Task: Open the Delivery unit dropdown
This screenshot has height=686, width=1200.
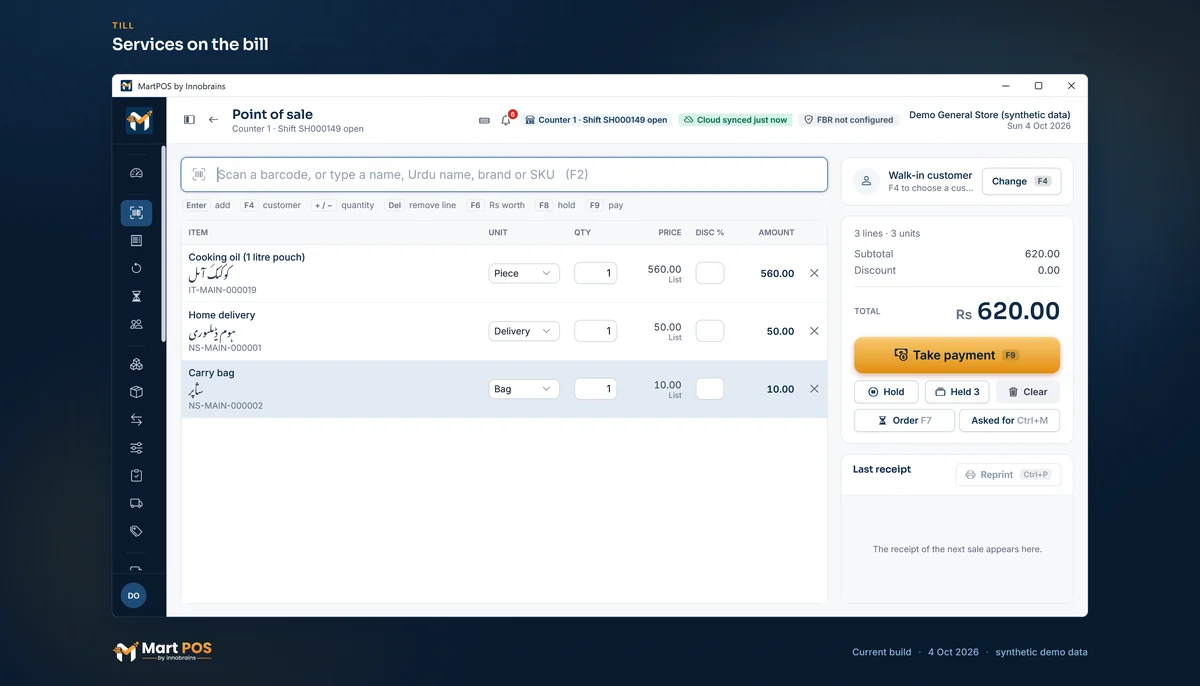Action: (524, 331)
